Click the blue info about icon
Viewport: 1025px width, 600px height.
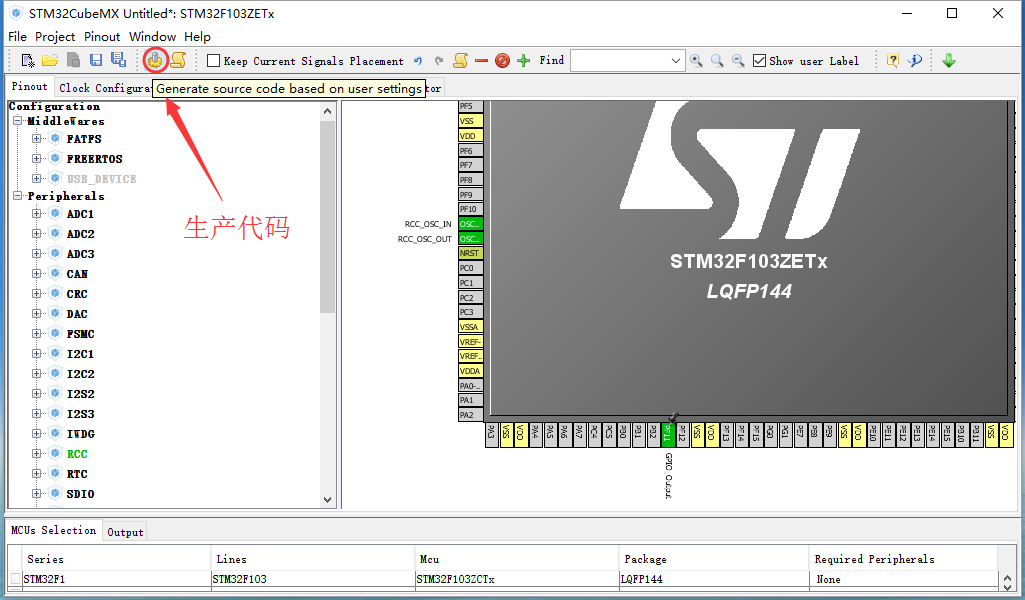click(x=915, y=61)
